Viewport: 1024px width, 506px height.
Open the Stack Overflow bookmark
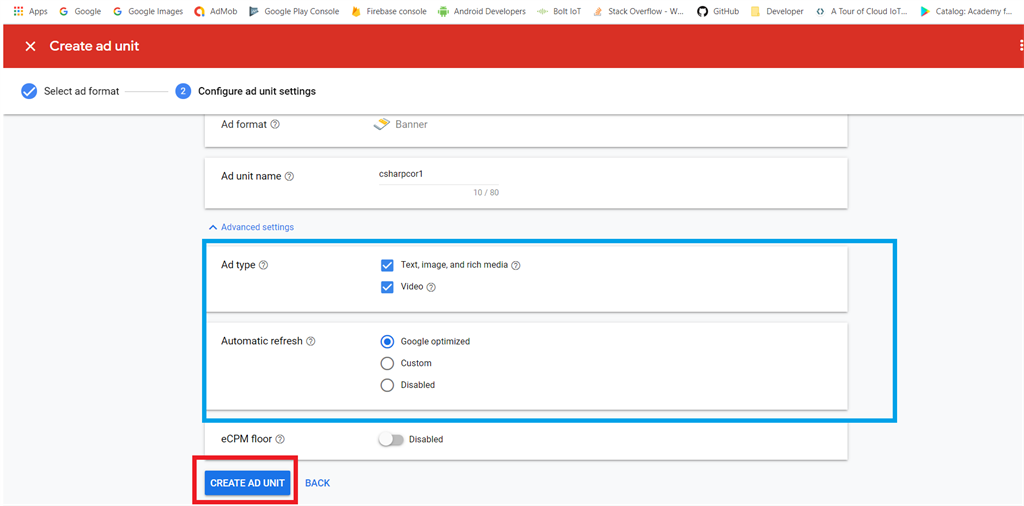click(x=638, y=11)
